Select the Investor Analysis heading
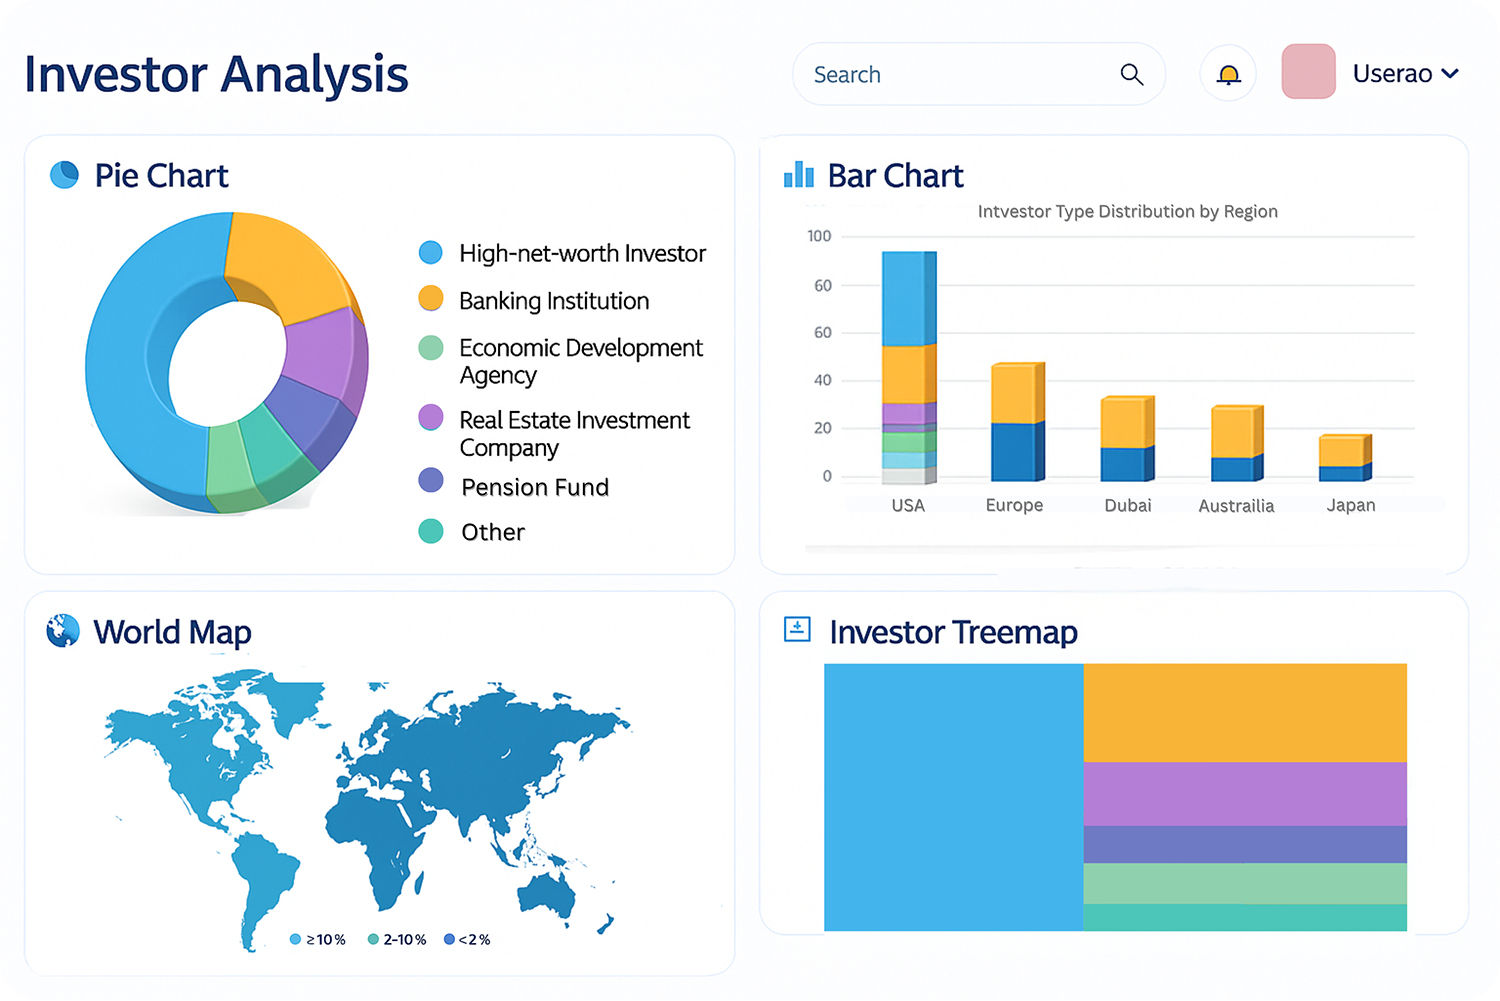This screenshot has height=1001, width=1500. click(217, 73)
